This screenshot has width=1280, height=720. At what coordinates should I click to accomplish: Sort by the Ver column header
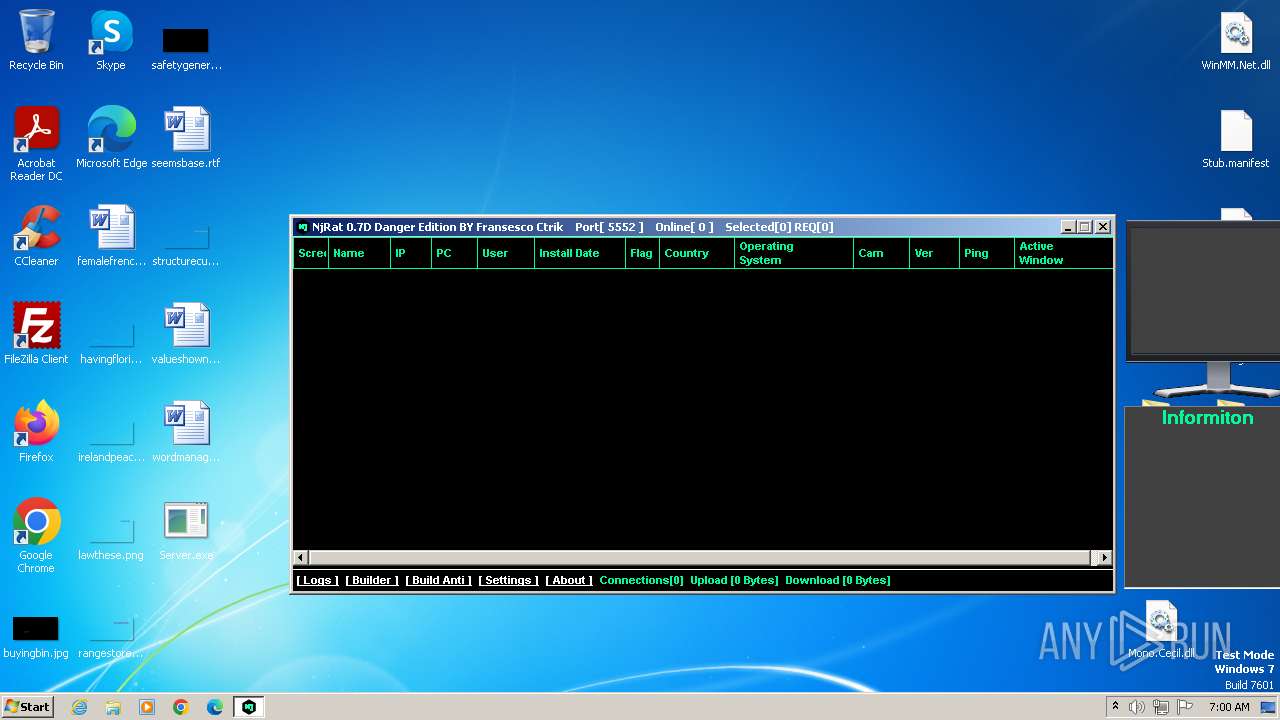(x=935, y=253)
